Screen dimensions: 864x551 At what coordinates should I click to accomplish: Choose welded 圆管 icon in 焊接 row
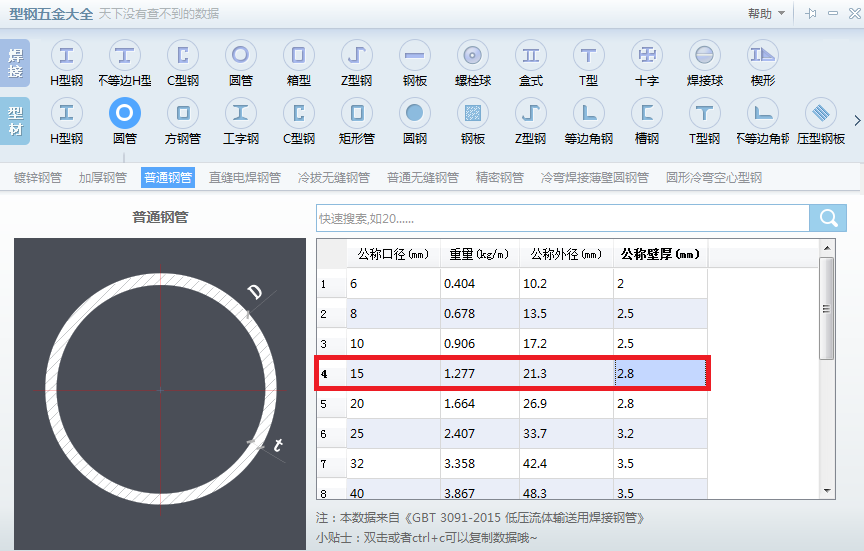[x=241, y=56]
